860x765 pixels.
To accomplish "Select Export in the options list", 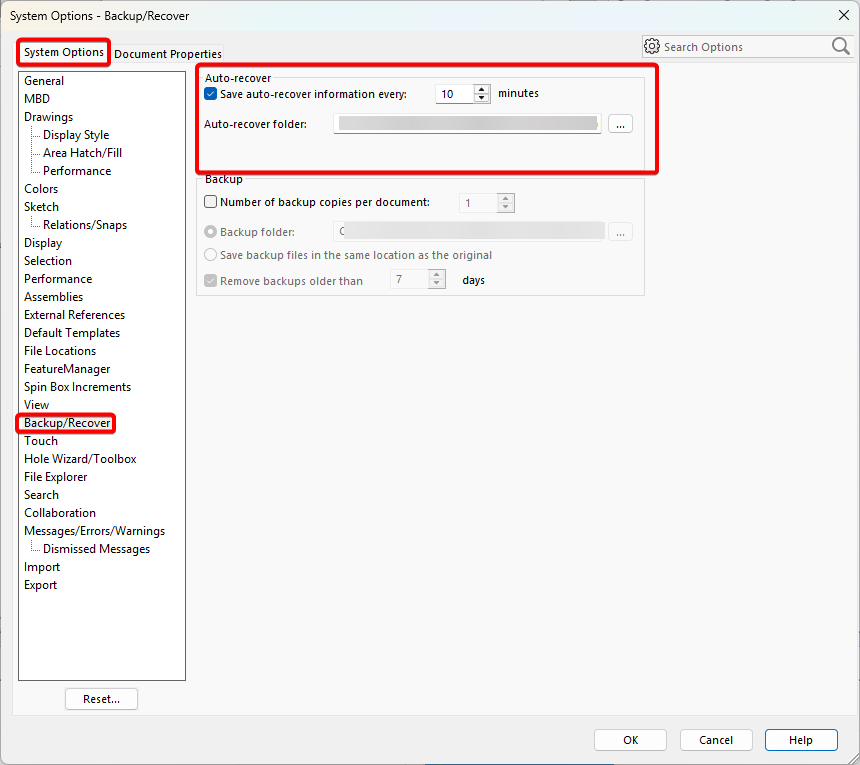I will pyautogui.click(x=40, y=585).
